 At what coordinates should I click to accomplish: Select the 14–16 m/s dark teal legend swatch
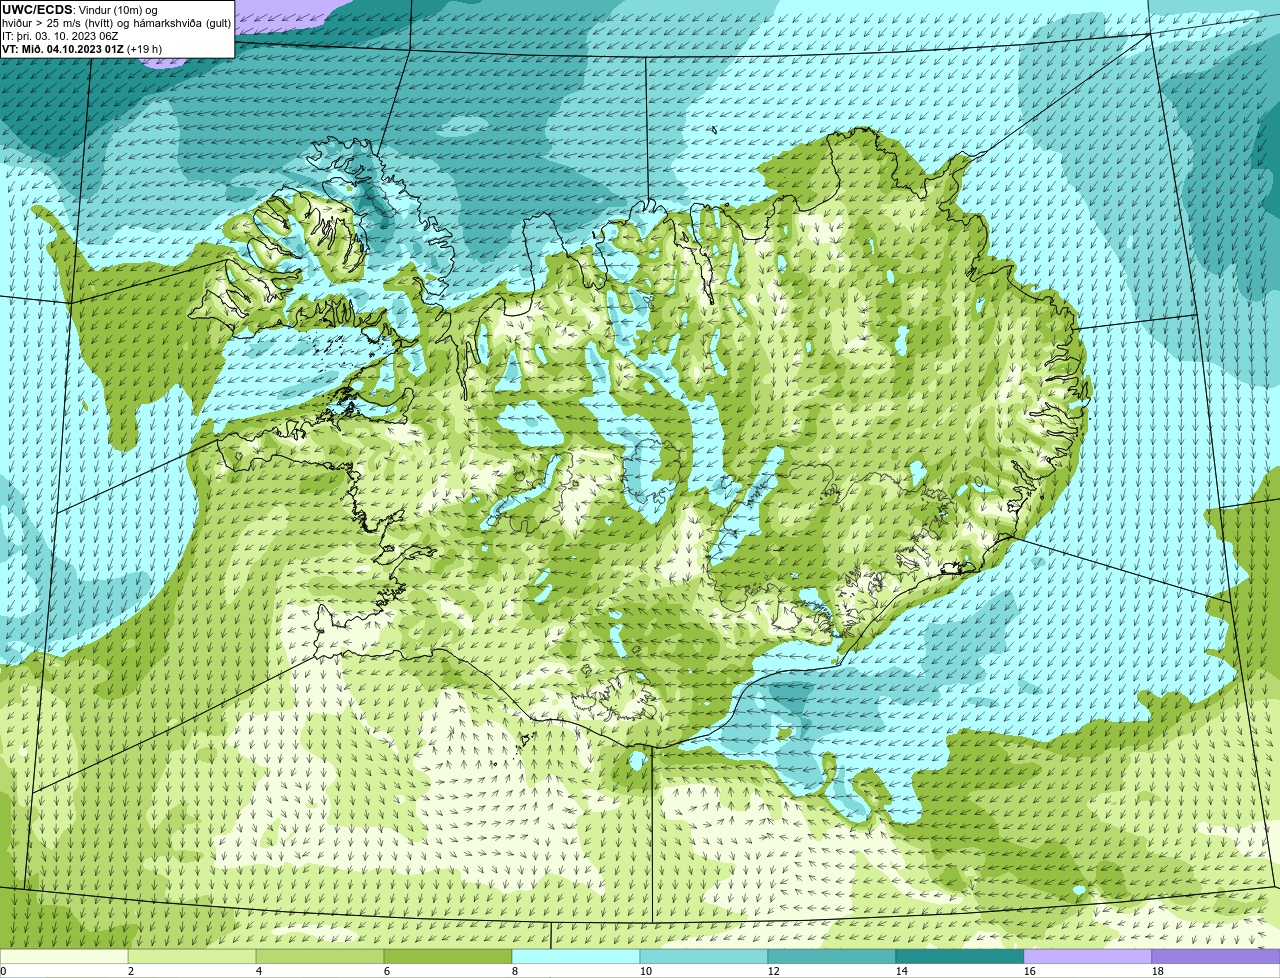click(x=960, y=957)
